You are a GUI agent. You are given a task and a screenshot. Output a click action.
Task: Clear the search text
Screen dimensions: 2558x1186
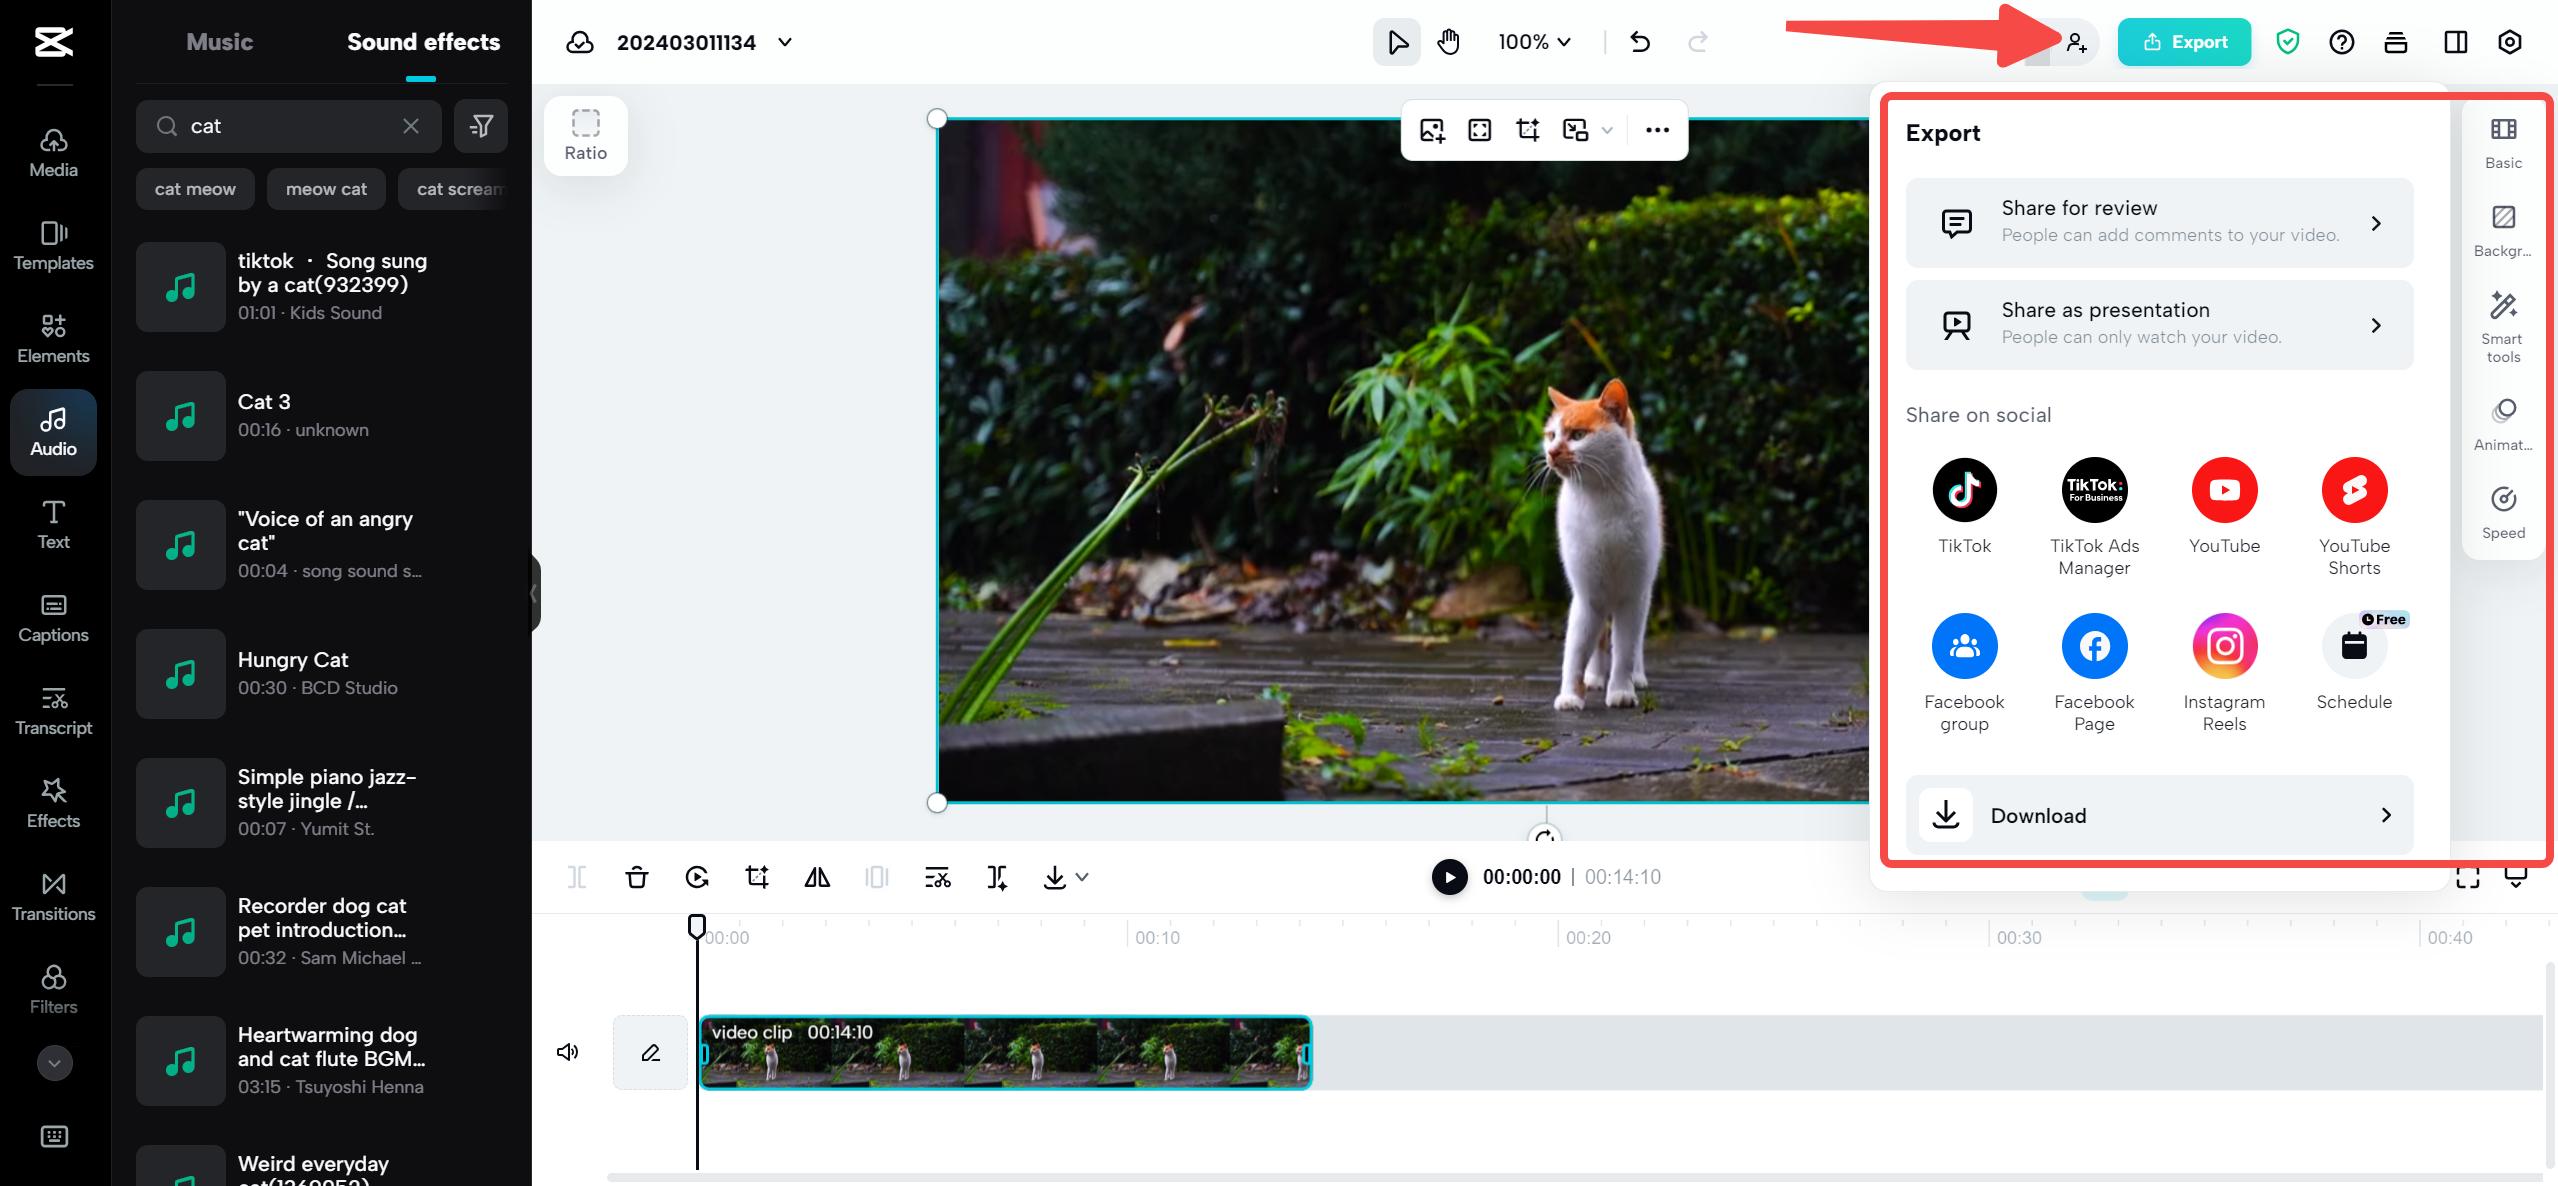[411, 126]
